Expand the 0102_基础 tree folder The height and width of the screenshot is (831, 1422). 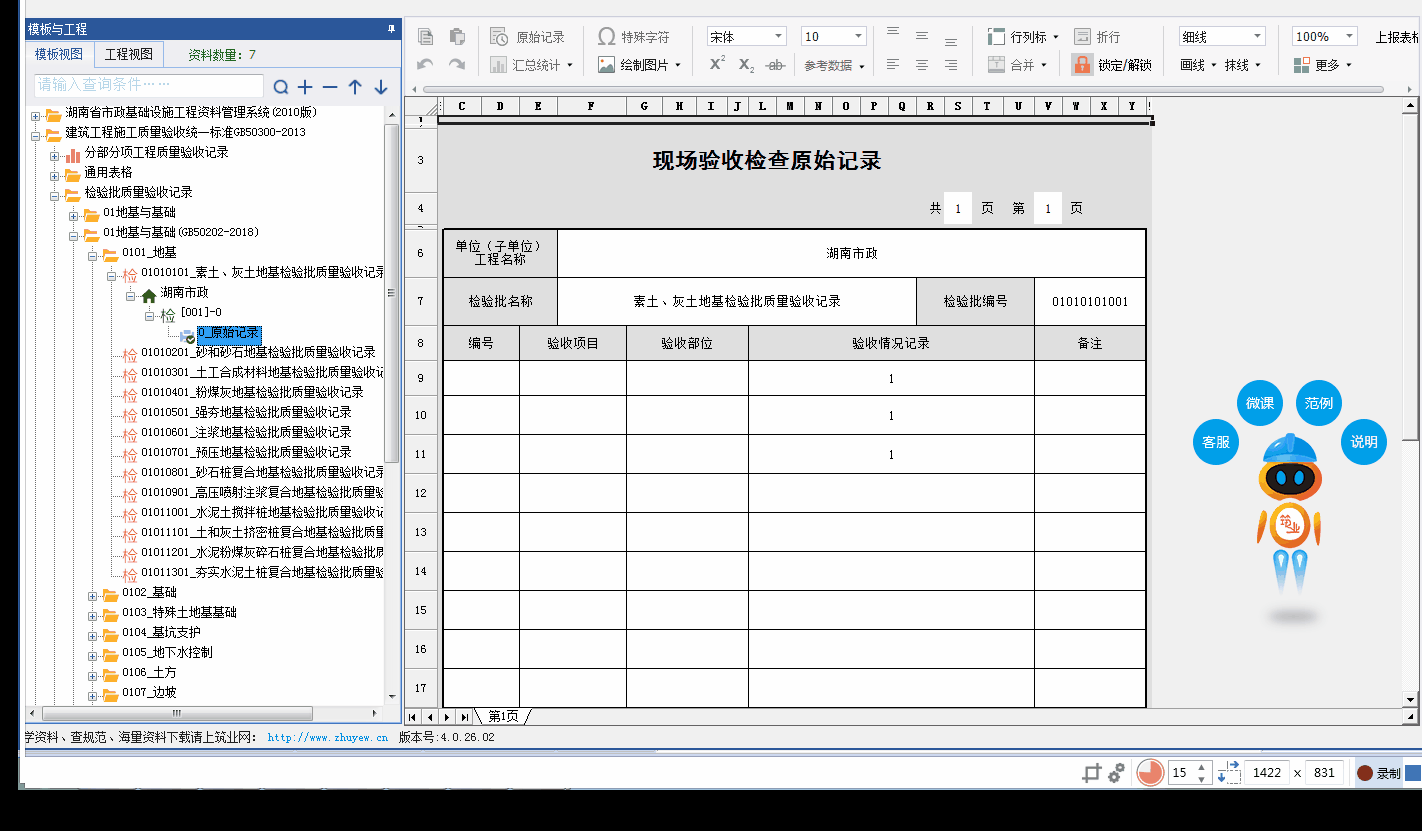[93, 593]
